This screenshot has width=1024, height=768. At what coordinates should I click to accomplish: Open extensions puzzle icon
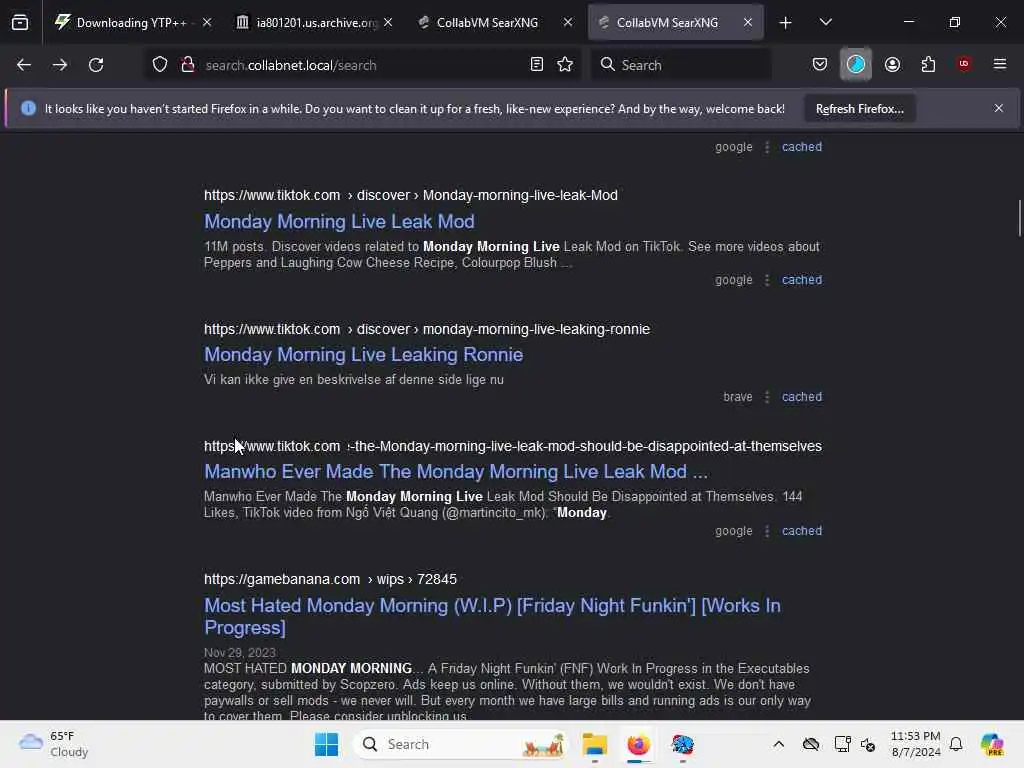928,64
